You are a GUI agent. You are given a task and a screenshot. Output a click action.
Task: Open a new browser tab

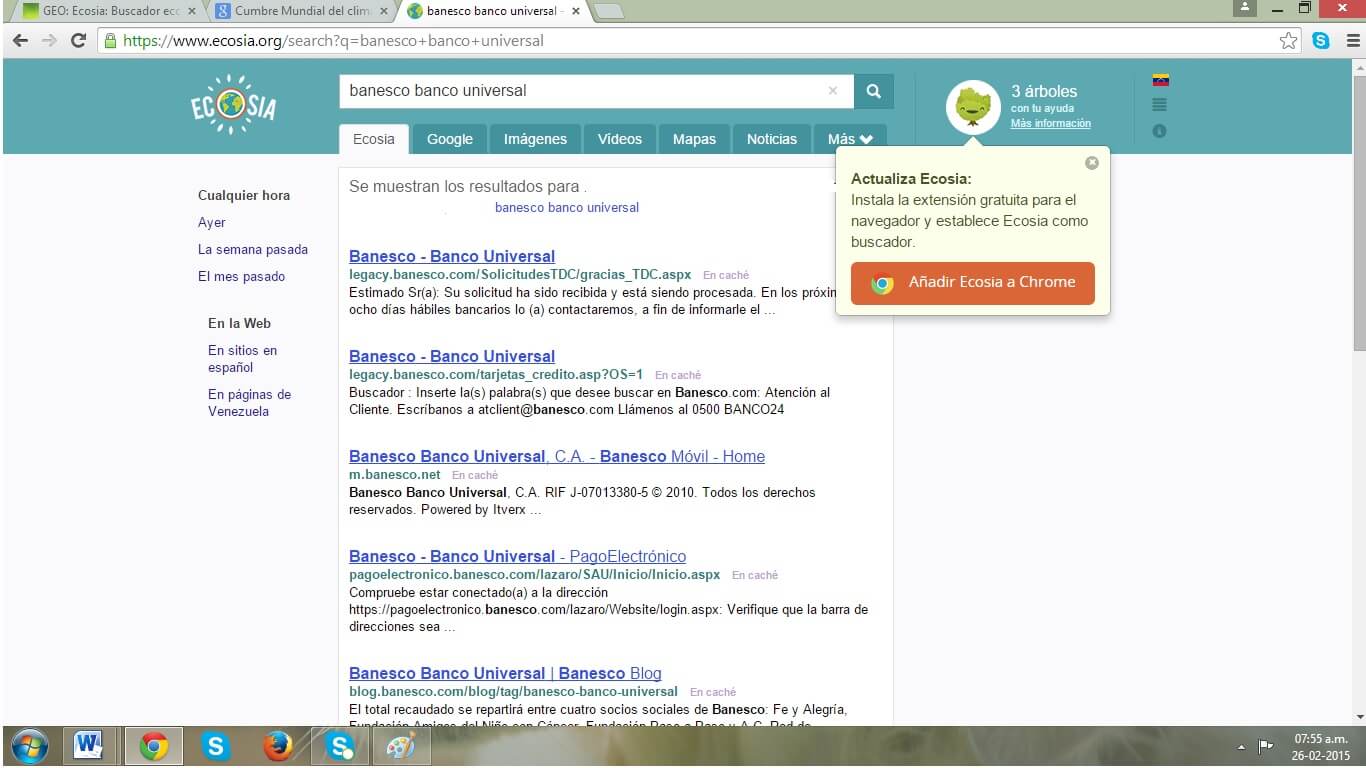(x=608, y=11)
